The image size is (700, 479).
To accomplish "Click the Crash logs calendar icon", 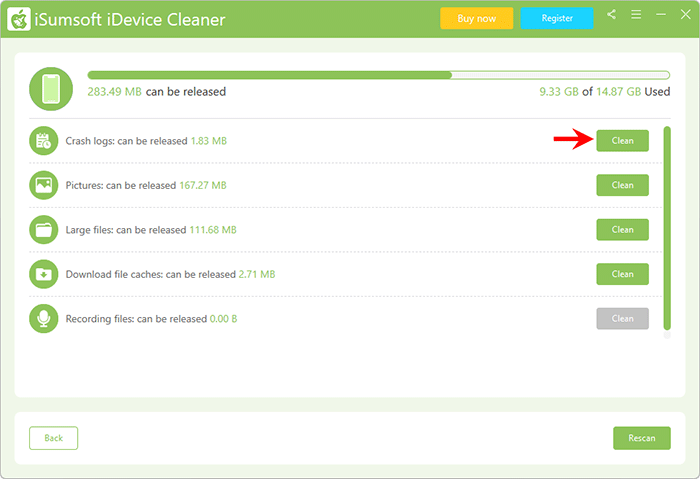I will click(x=44, y=141).
